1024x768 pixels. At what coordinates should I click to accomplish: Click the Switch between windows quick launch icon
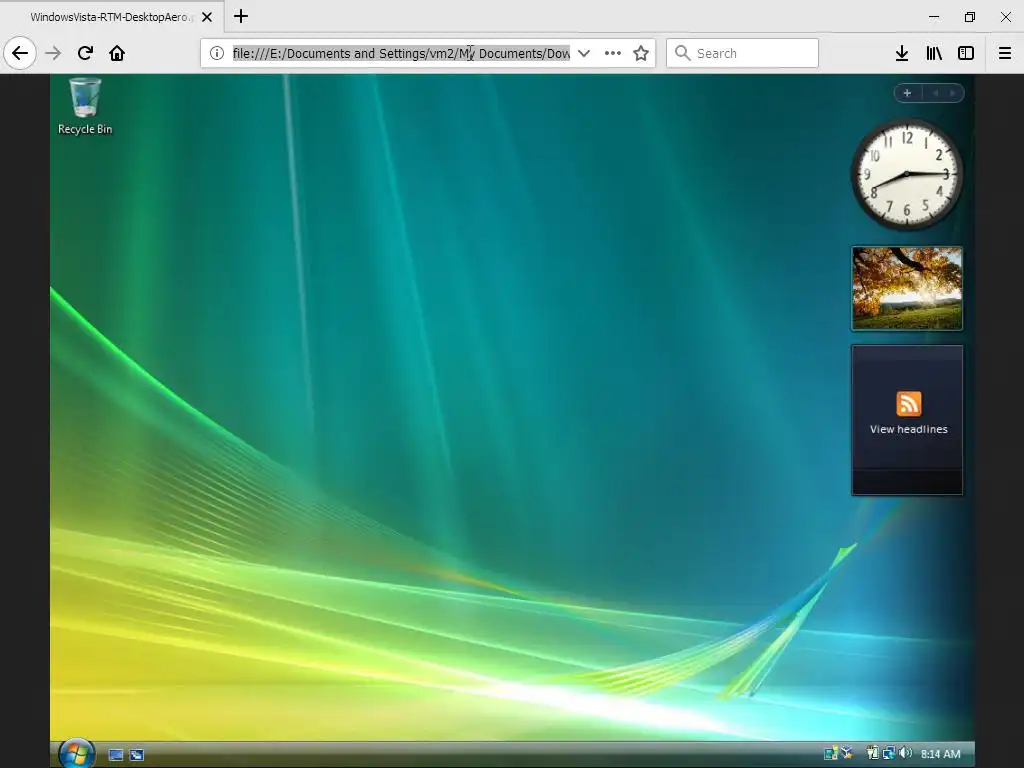click(x=136, y=755)
